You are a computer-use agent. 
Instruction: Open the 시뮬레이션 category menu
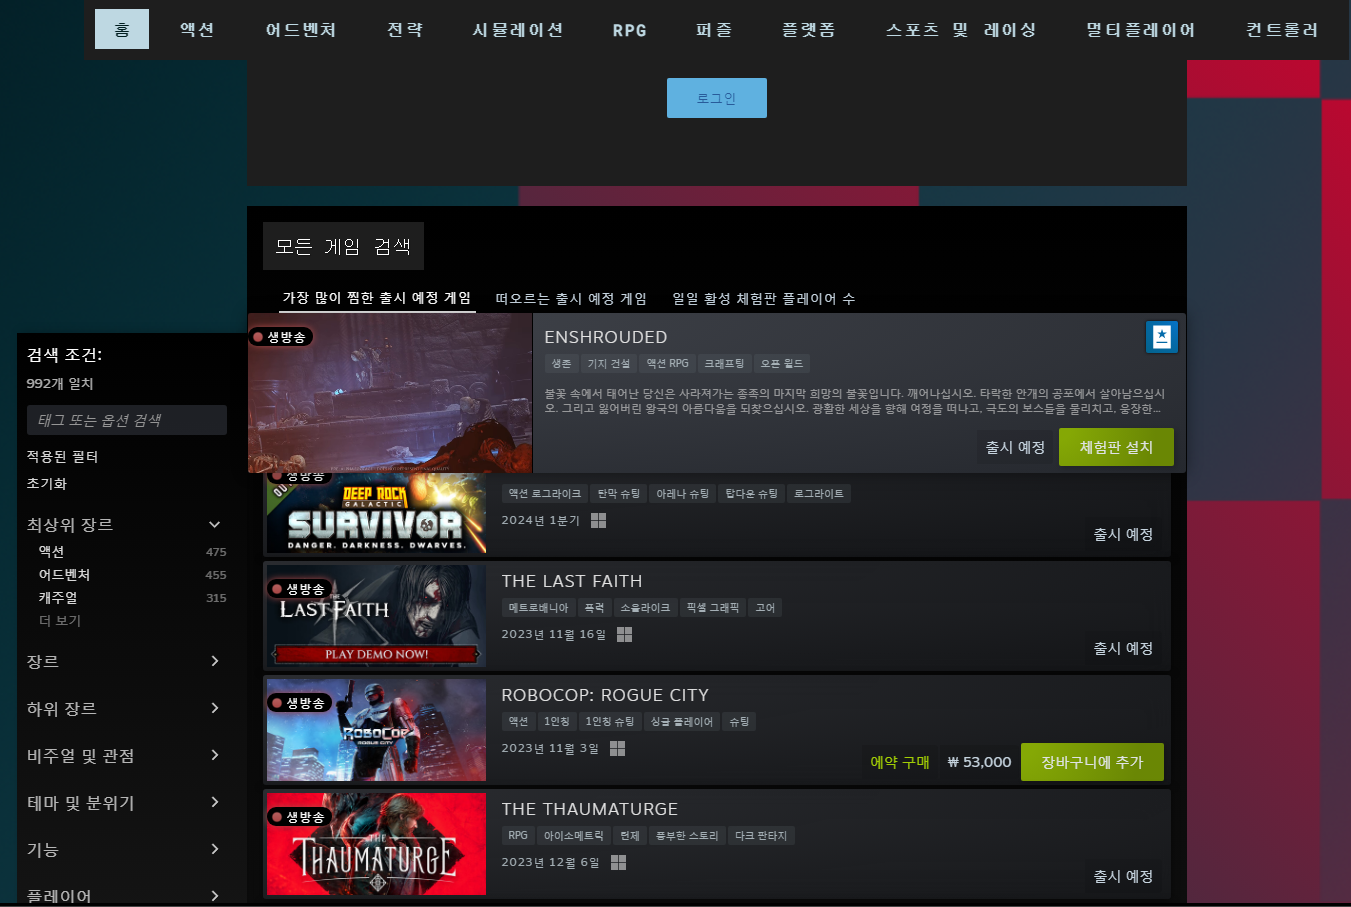[518, 29]
